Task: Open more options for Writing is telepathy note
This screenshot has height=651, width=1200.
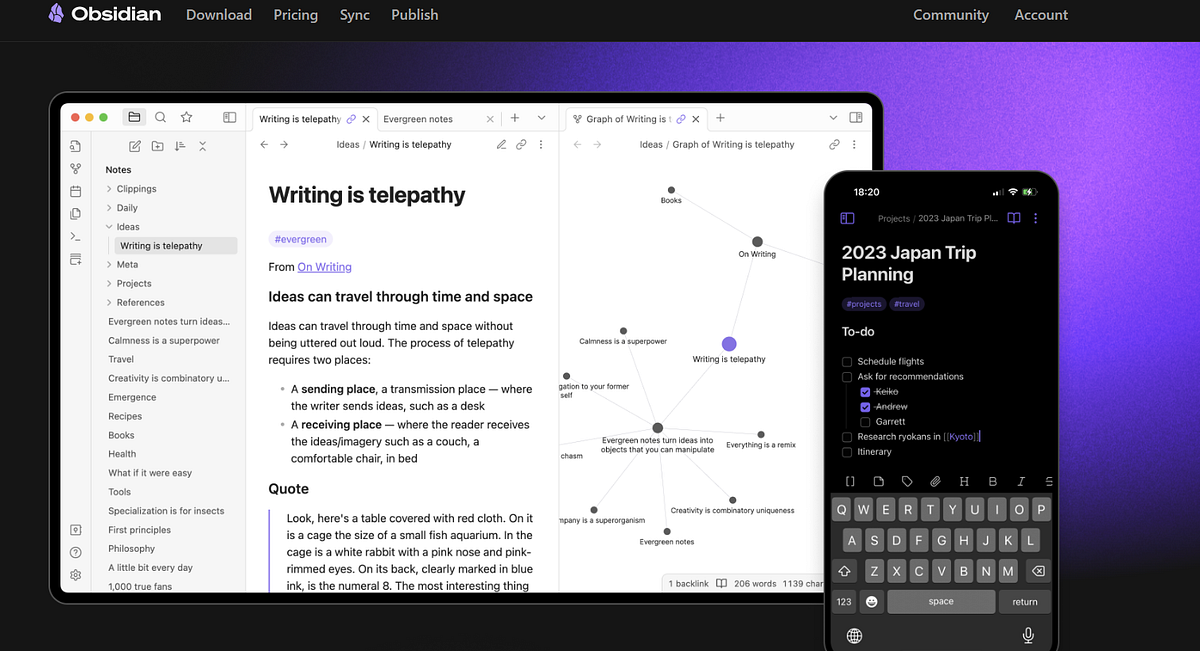Action: point(541,144)
